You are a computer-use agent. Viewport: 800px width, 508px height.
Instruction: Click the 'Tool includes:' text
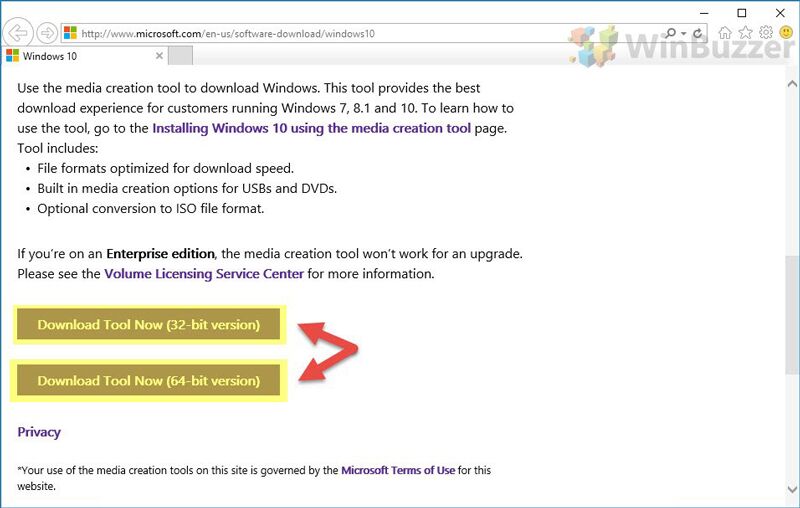coord(58,148)
